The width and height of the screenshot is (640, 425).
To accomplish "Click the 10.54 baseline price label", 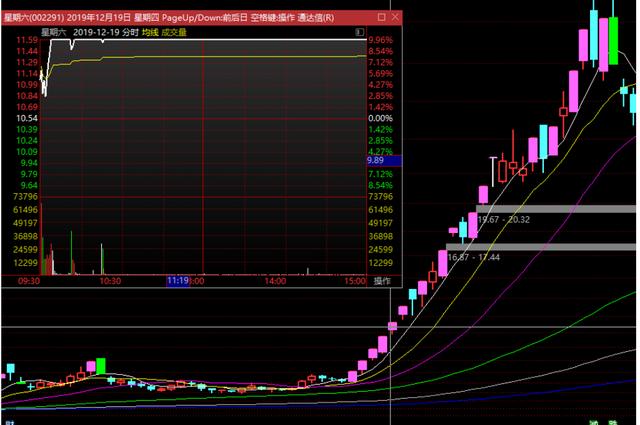I will point(26,118).
